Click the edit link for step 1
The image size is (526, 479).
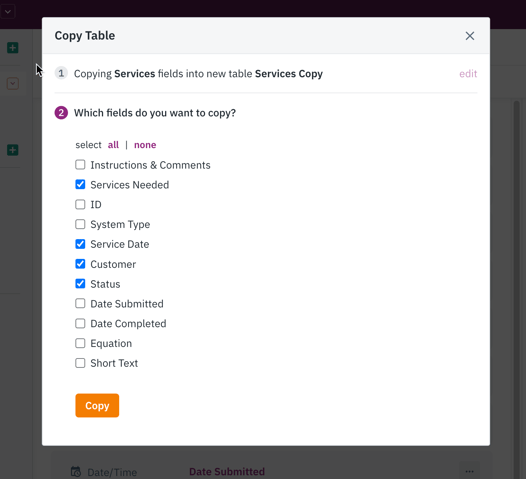click(468, 73)
